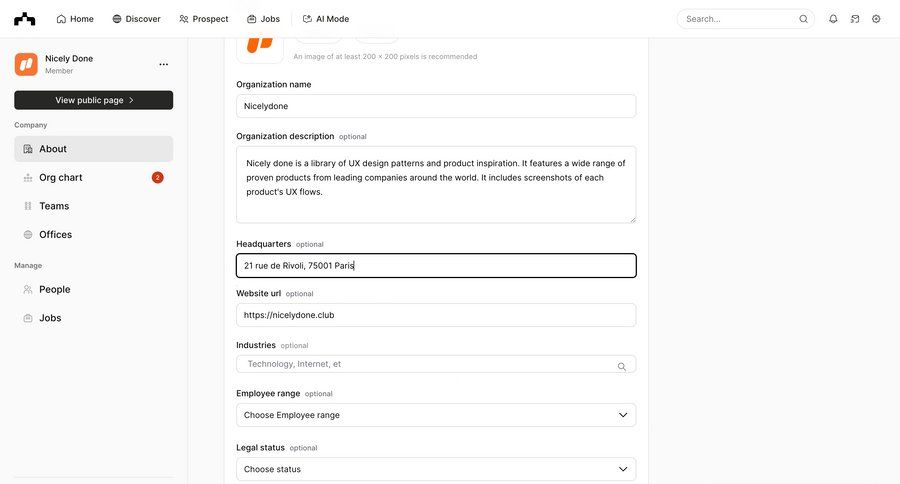This screenshot has height=484, width=900.
Task: Open the three-dot menu next to Nicely Done
Action: click(x=164, y=64)
